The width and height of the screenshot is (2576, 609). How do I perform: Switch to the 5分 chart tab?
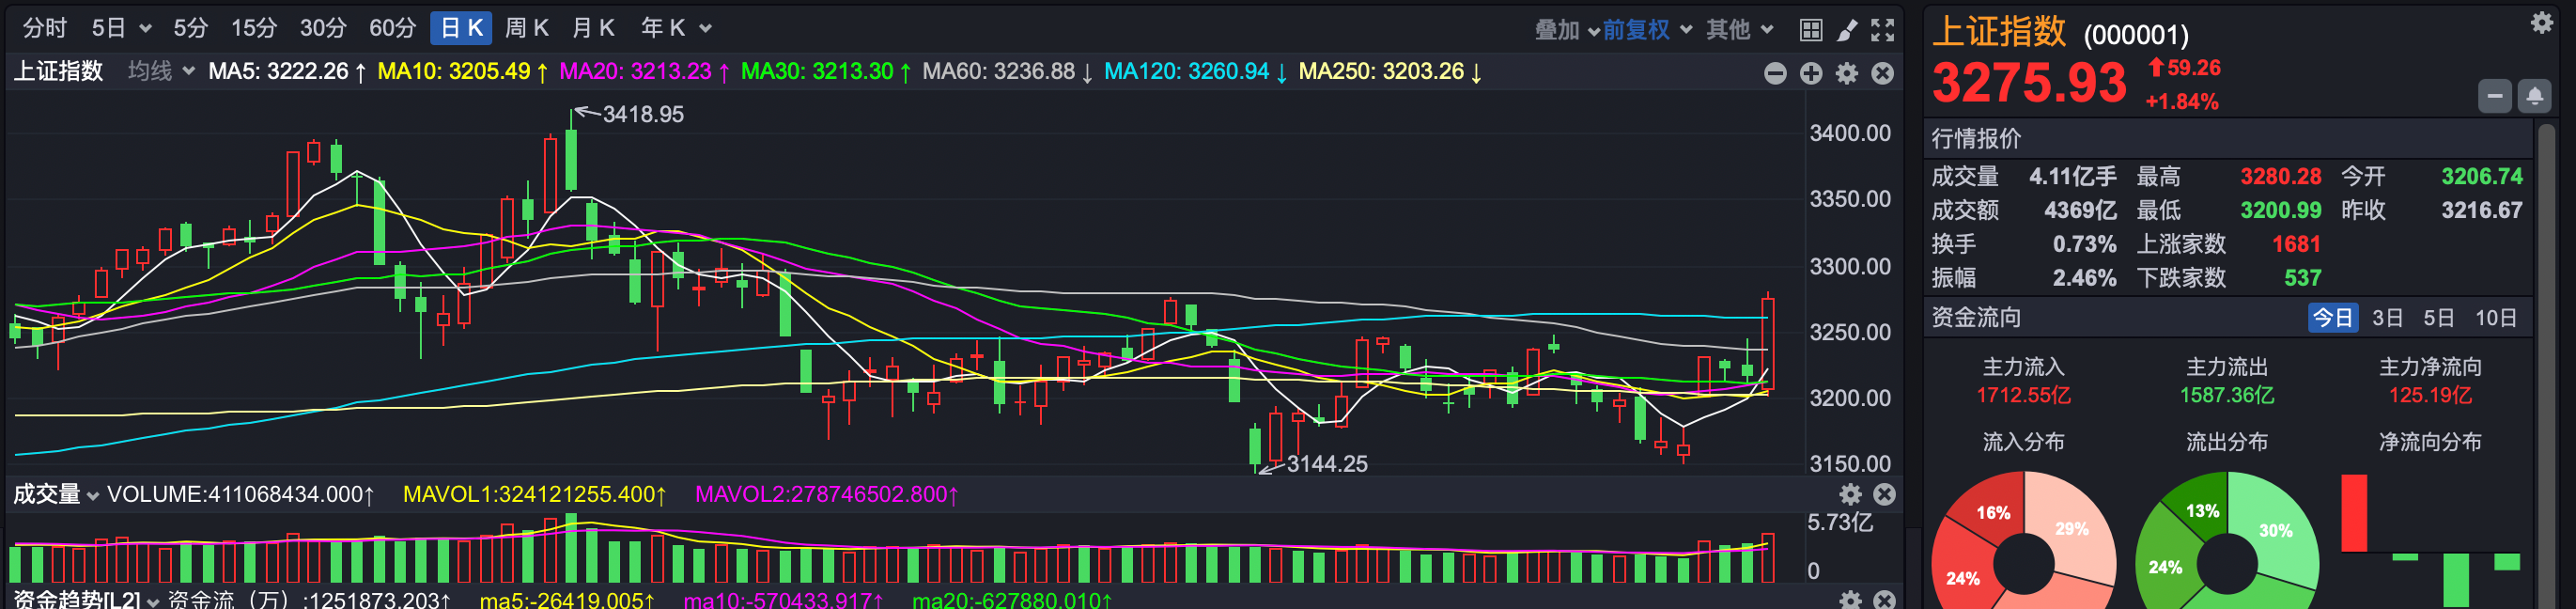point(190,28)
